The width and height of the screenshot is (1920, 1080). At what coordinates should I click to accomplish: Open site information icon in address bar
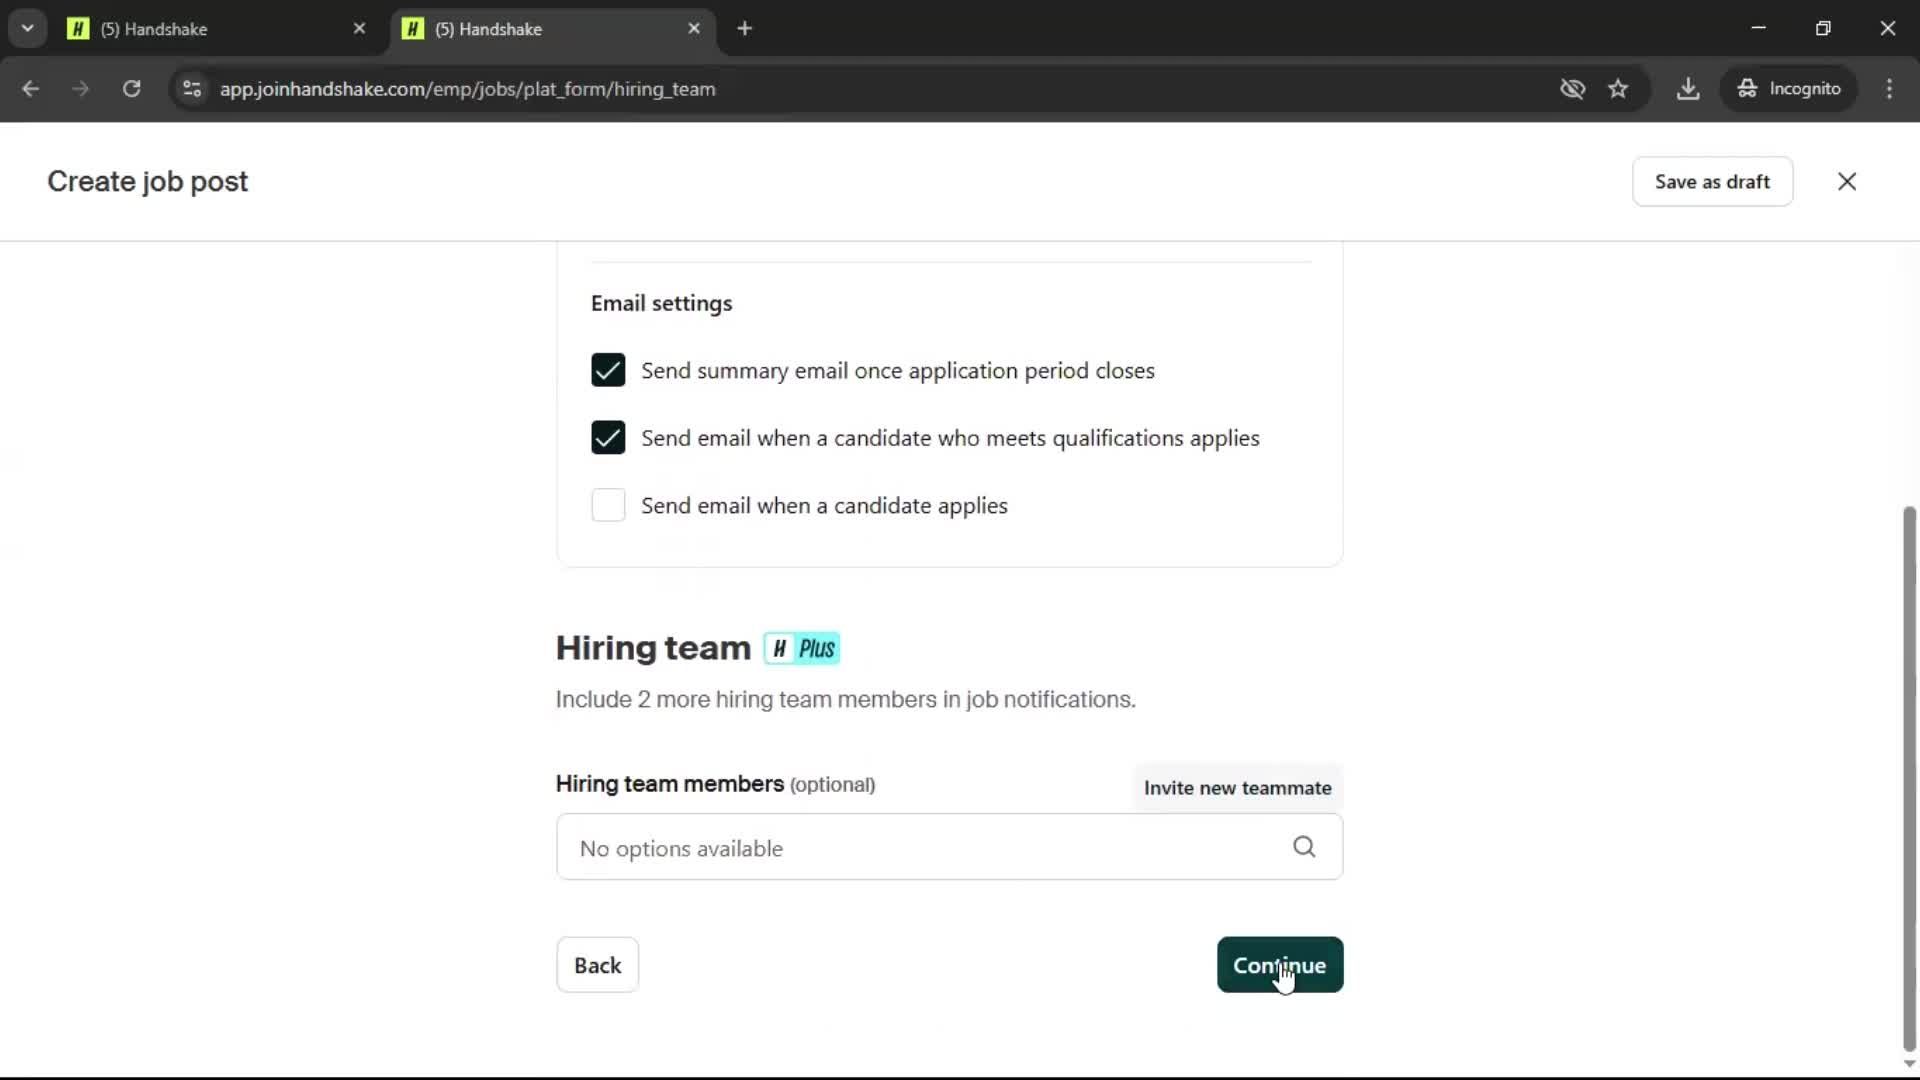[x=192, y=89]
